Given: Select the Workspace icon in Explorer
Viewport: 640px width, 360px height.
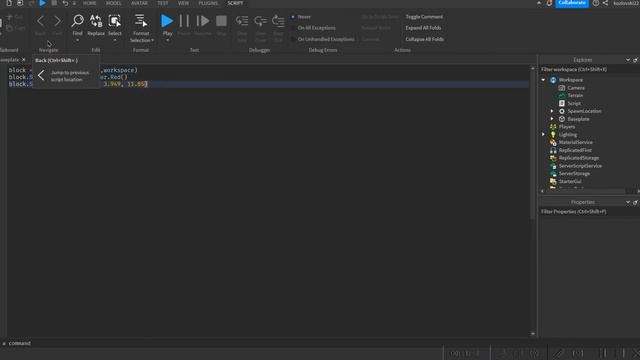Looking at the screenshot, I should click(x=553, y=80).
